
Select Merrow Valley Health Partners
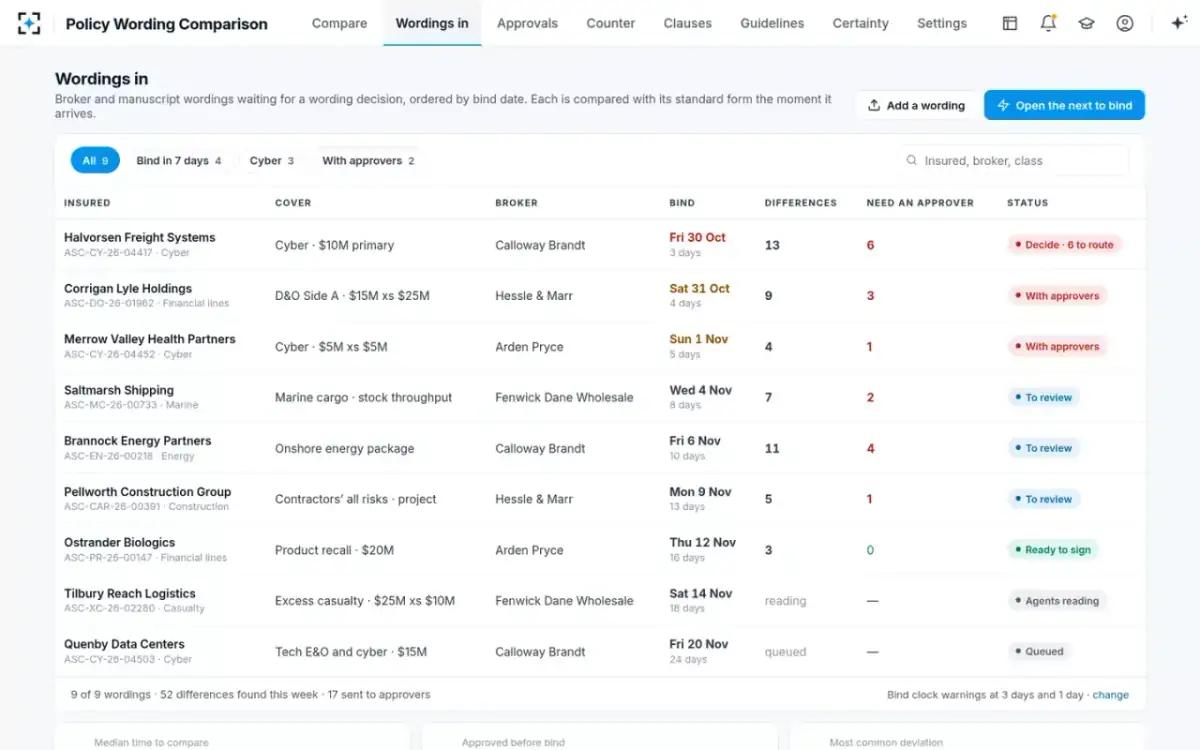pyautogui.click(x=600, y=347)
